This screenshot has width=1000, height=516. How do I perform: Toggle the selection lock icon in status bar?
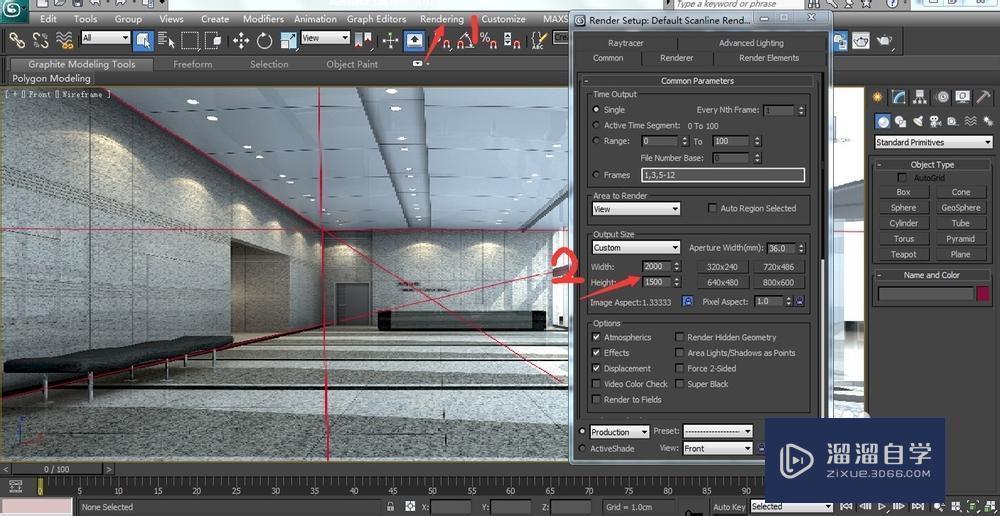pos(390,506)
